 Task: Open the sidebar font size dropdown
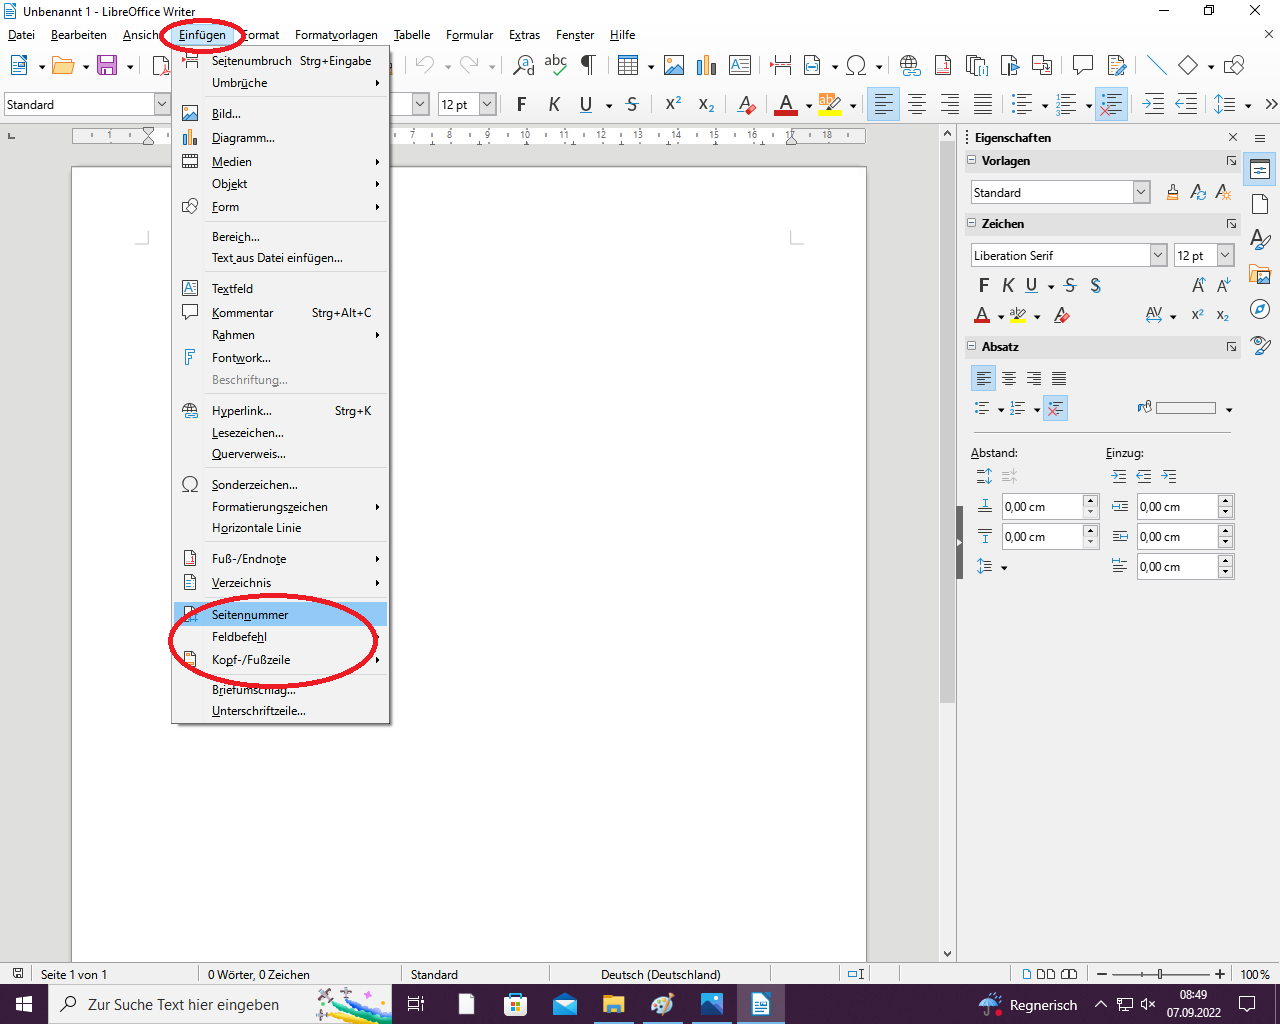click(1225, 255)
